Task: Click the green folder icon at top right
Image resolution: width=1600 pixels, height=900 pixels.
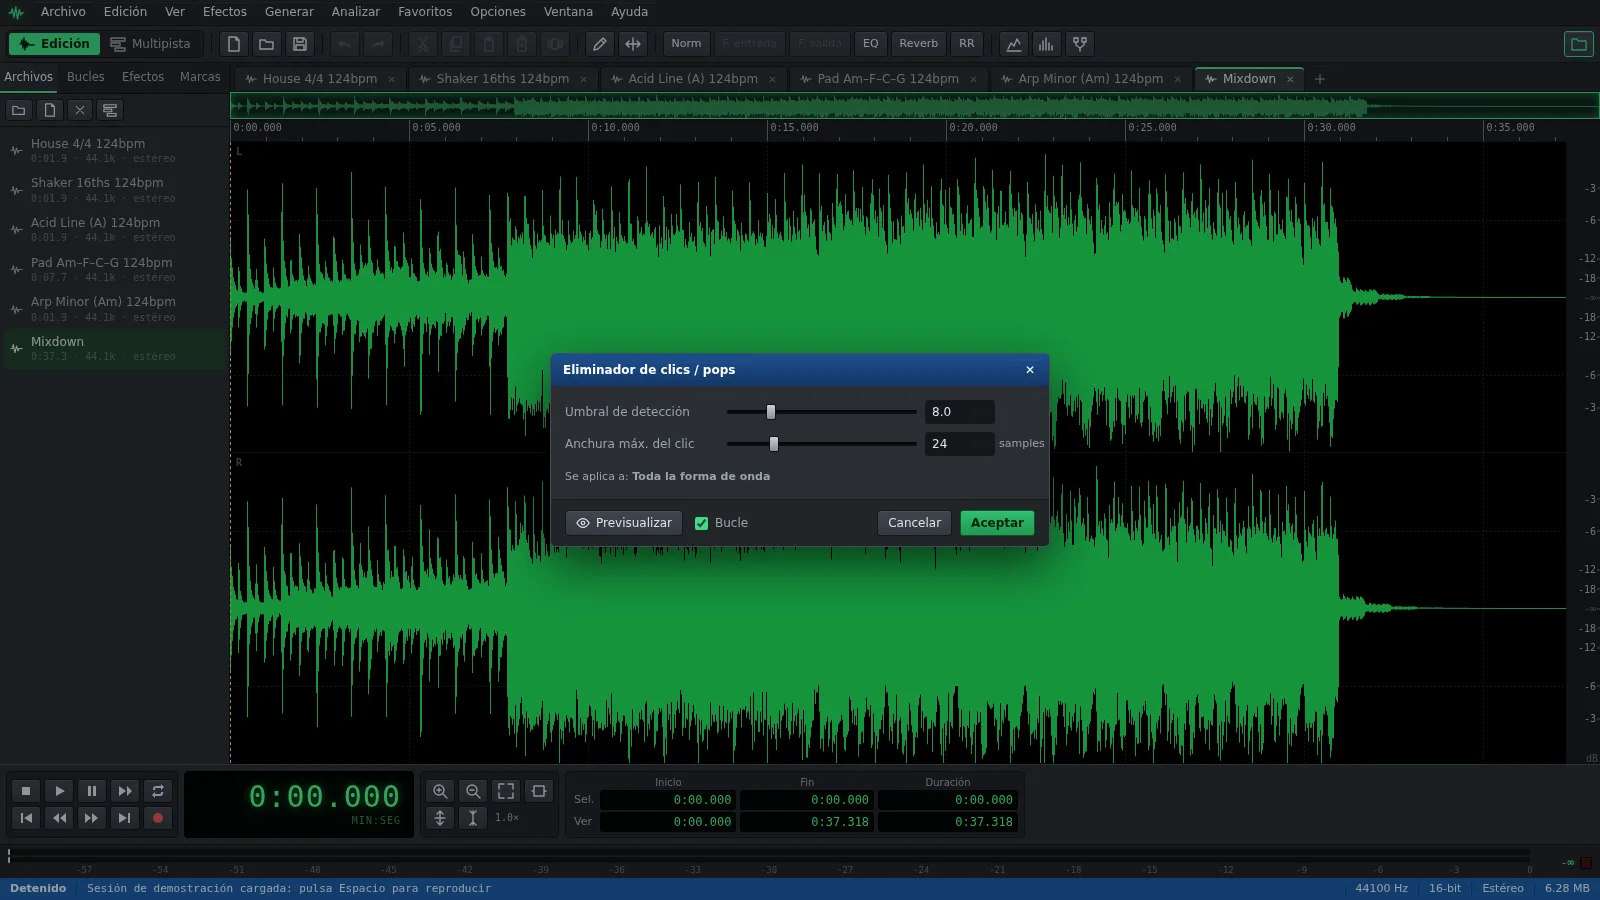Action: (1579, 44)
